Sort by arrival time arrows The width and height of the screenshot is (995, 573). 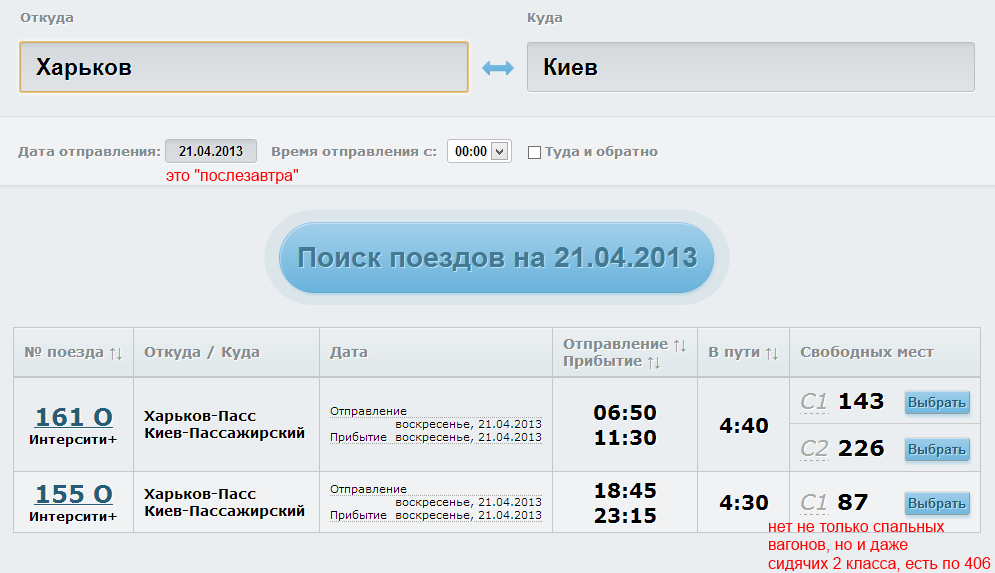[654, 361]
